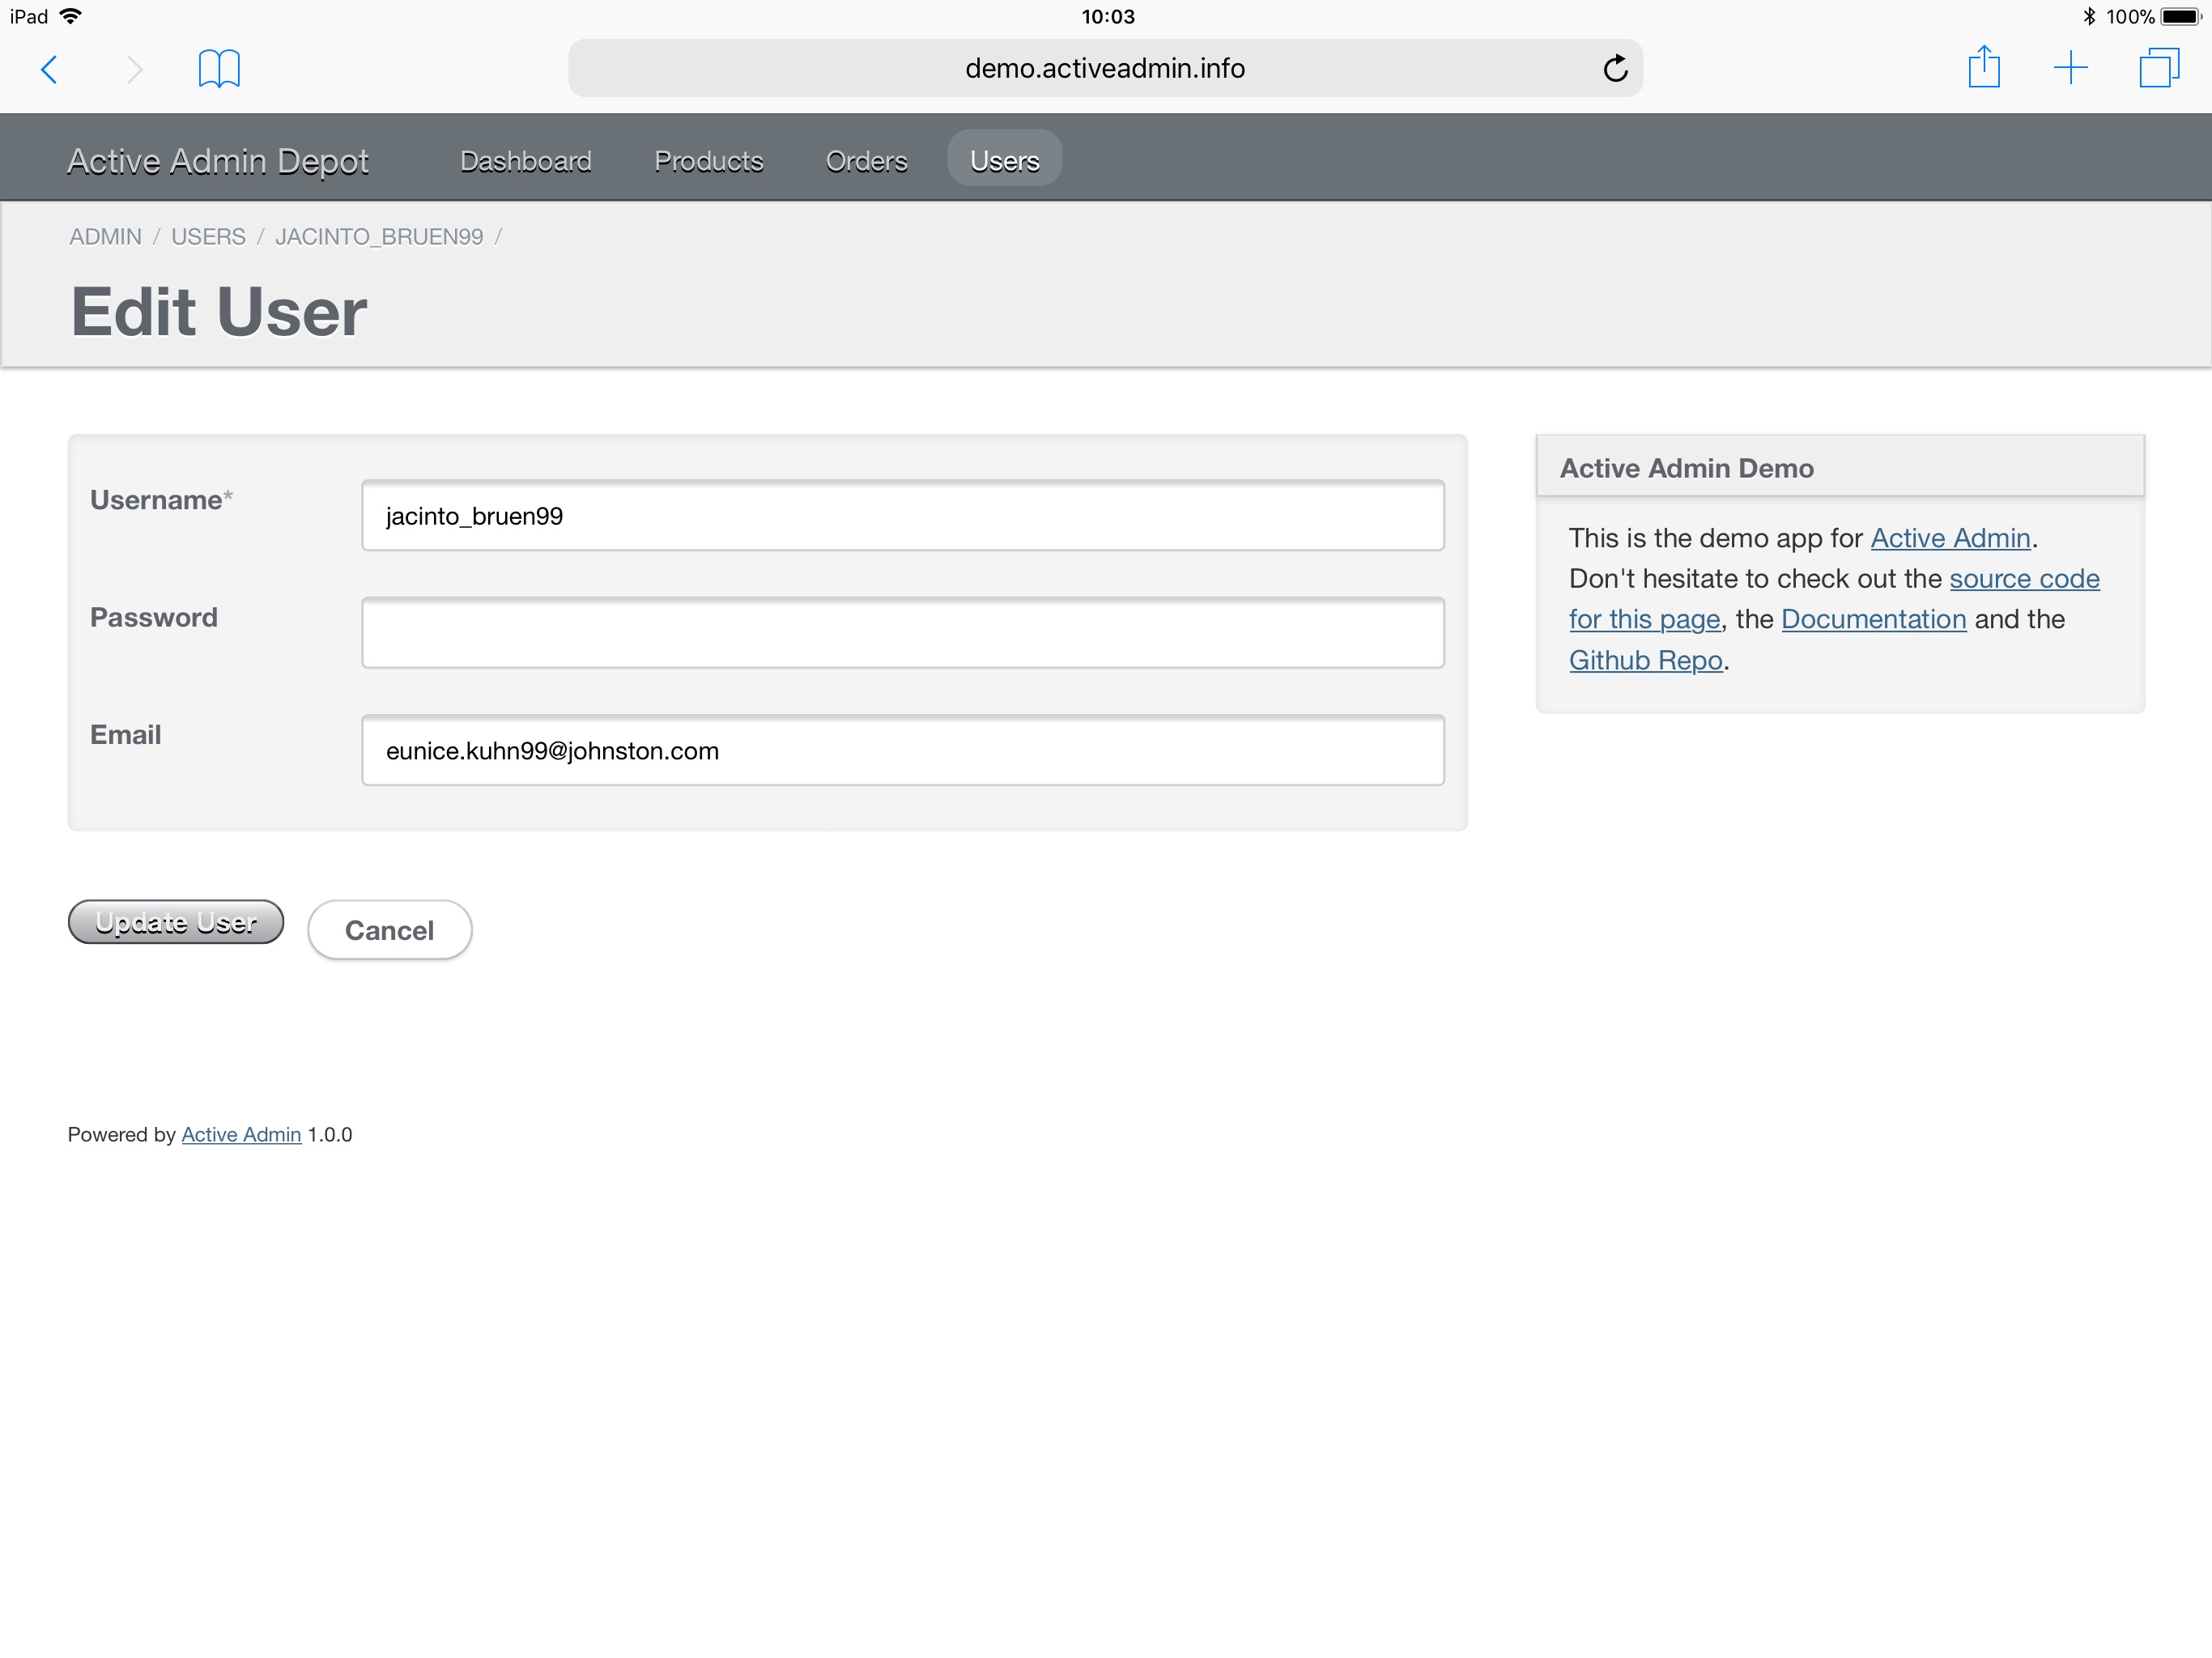Click JACINTO_BRUEN99 breadcrumb link
Viewport: 2212px width, 1658px height.
[379, 237]
